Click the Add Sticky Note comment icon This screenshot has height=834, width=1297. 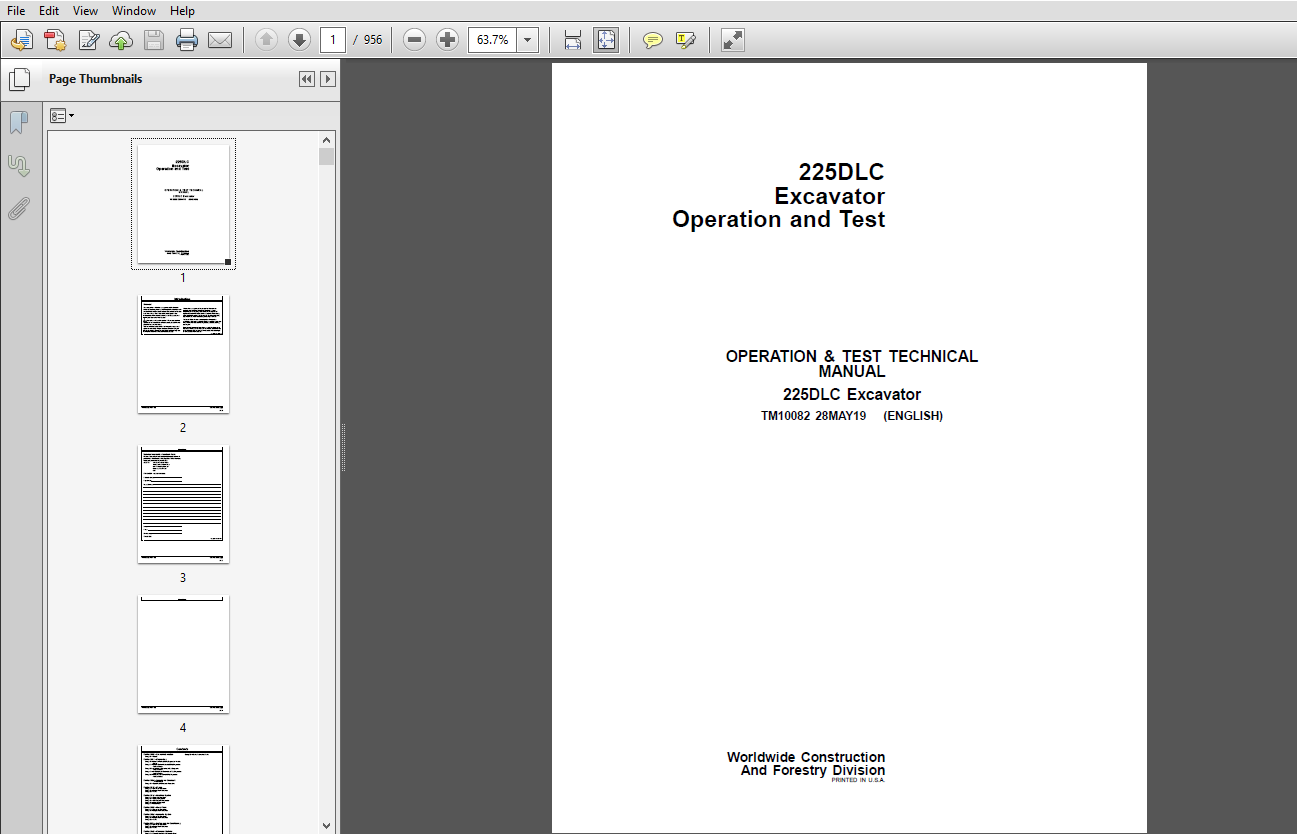(x=652, y=40)
